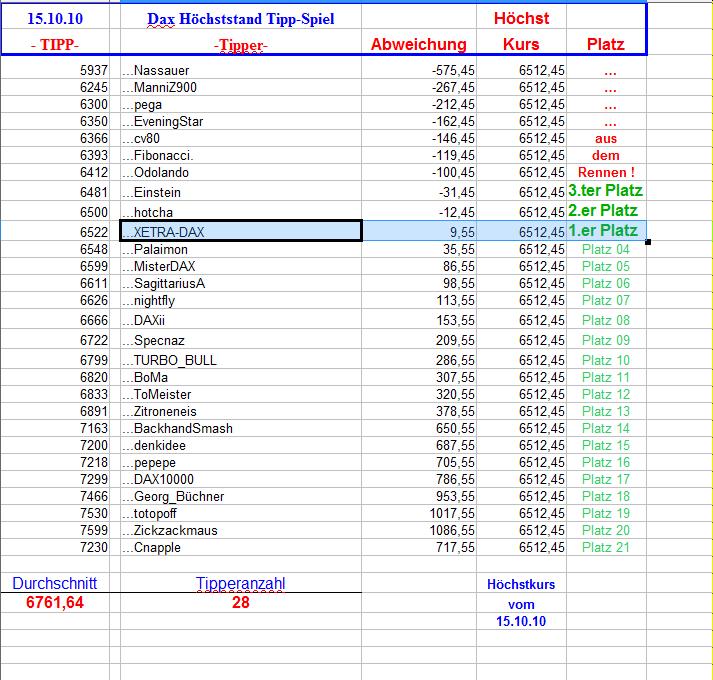Click the cell '...ToMeister'
This screenshot has width=713, height=680.
point(241,394)
